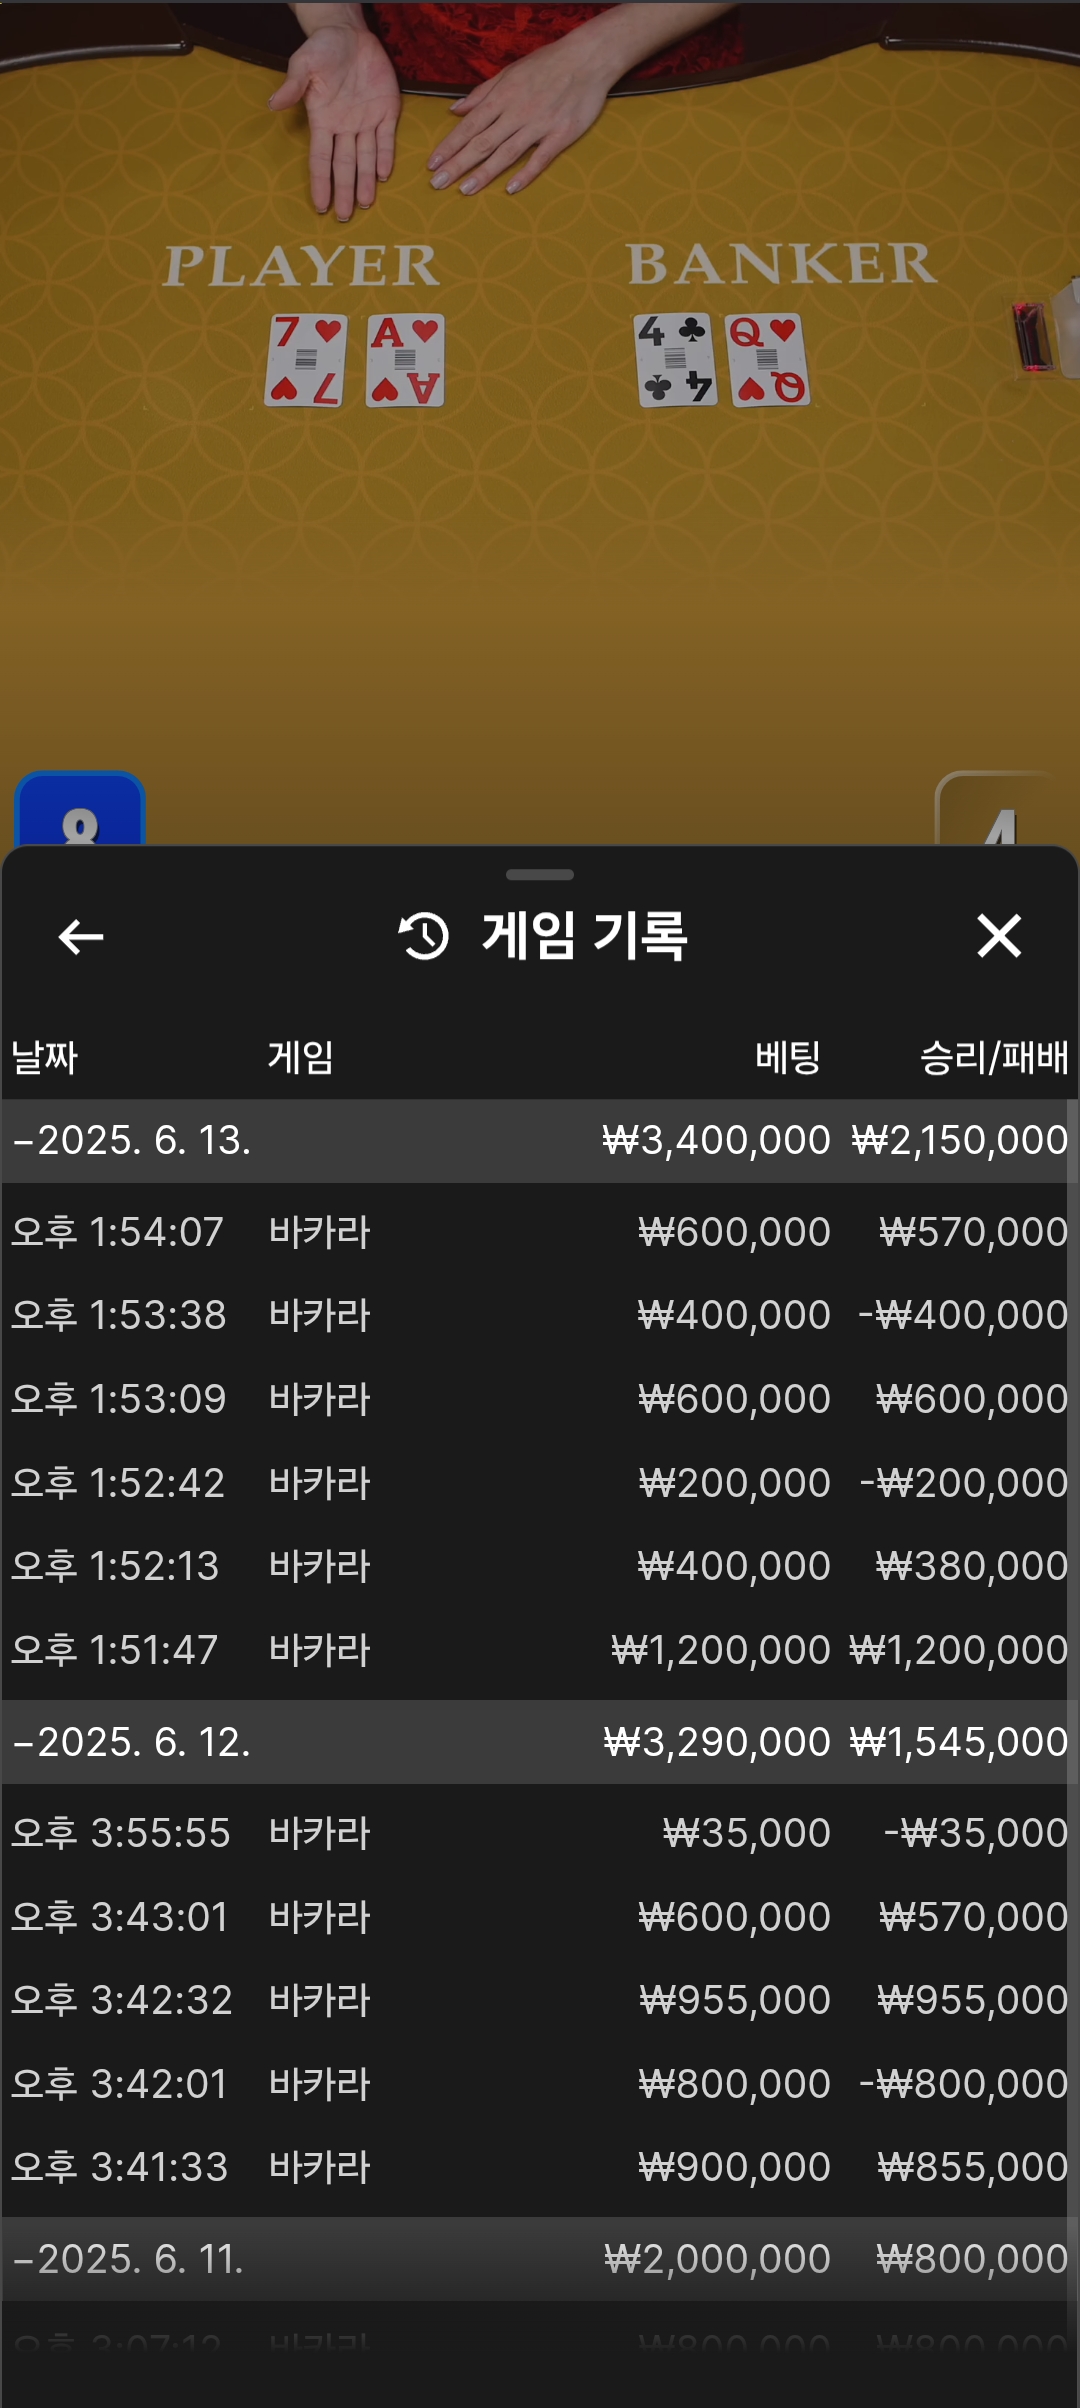Open the 오후 3:42:01 baccarat record

(x=540, y=2084)
